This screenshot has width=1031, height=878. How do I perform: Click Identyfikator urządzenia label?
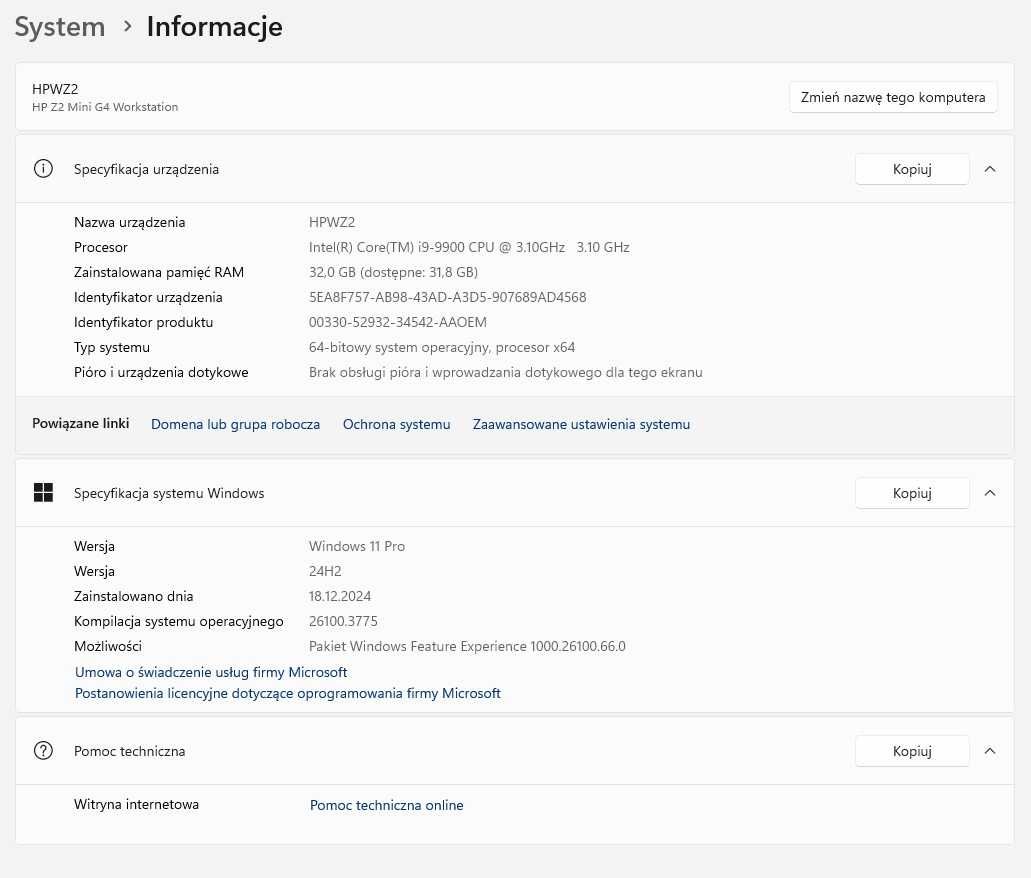(x=148, y=297)
